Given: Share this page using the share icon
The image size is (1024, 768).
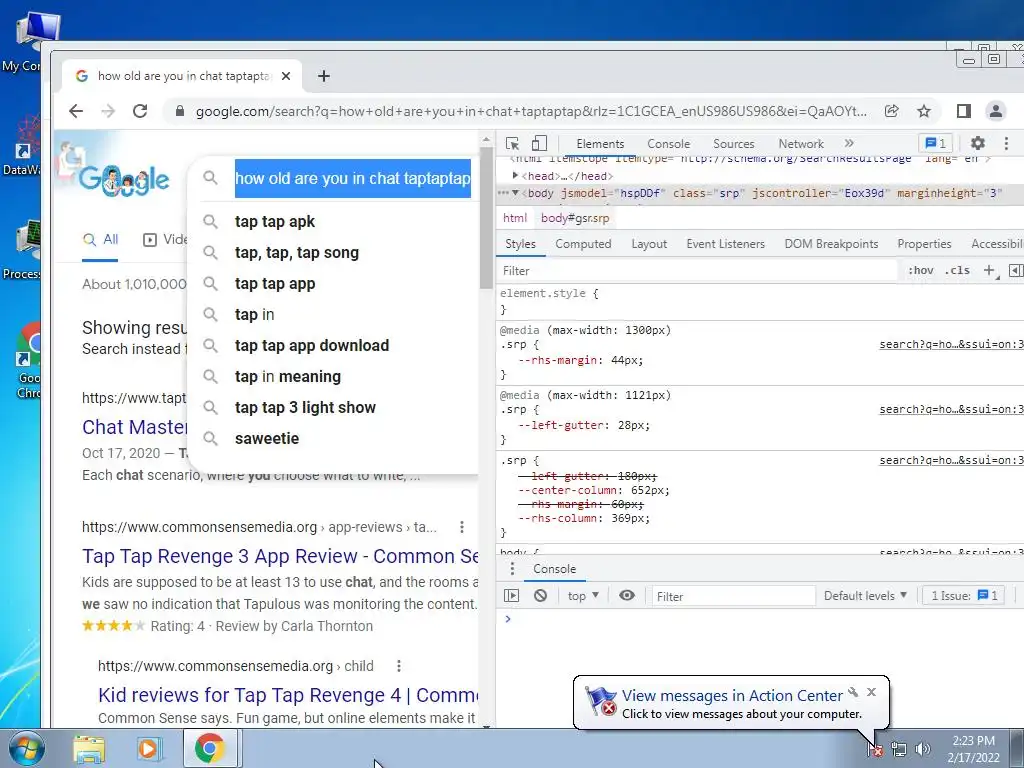Looking at the screenshot, I should click(x=891, y=111).
